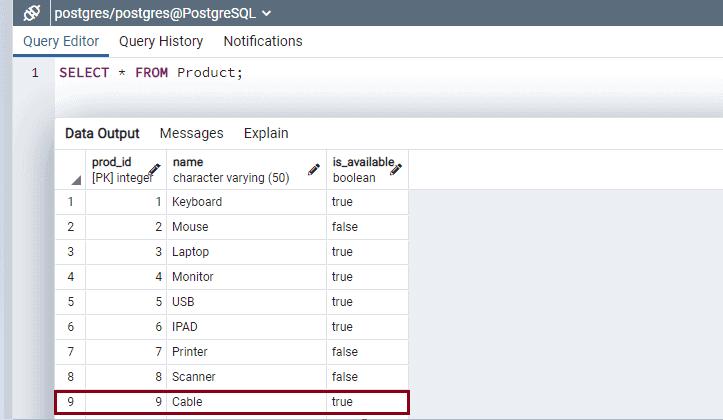Select row 9 containing Cable

tap(70, 402)
